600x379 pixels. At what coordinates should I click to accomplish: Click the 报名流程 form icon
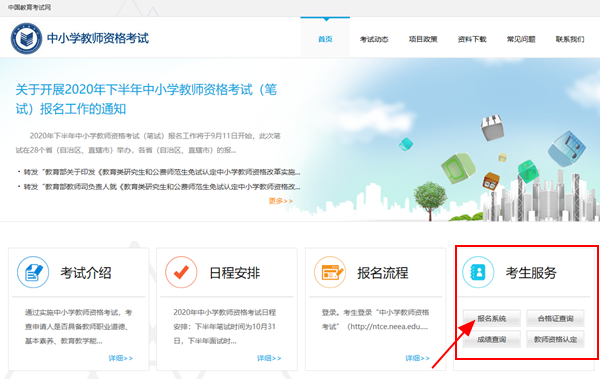coord(330,272)
